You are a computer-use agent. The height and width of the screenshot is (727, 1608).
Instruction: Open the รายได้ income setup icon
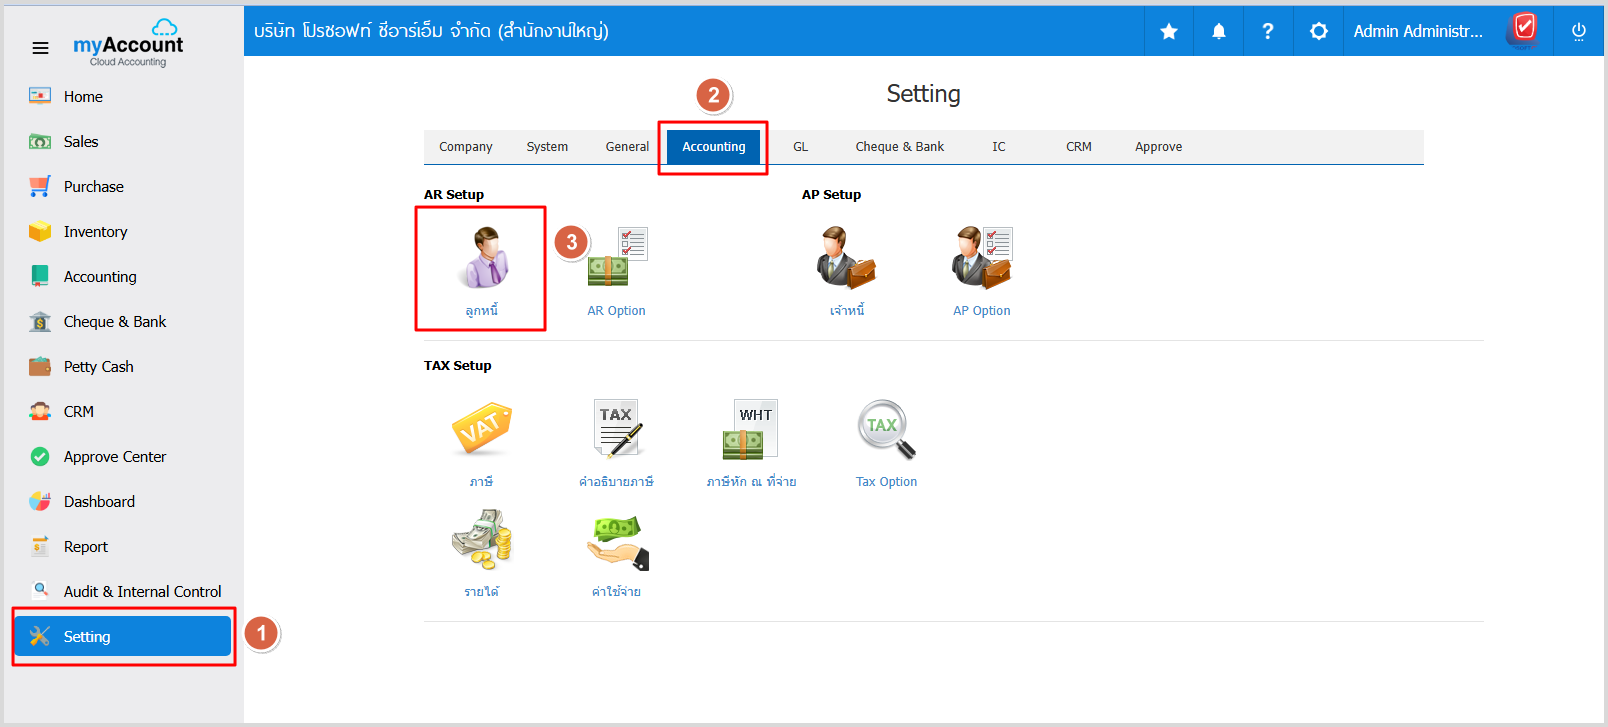pos(481,540)
